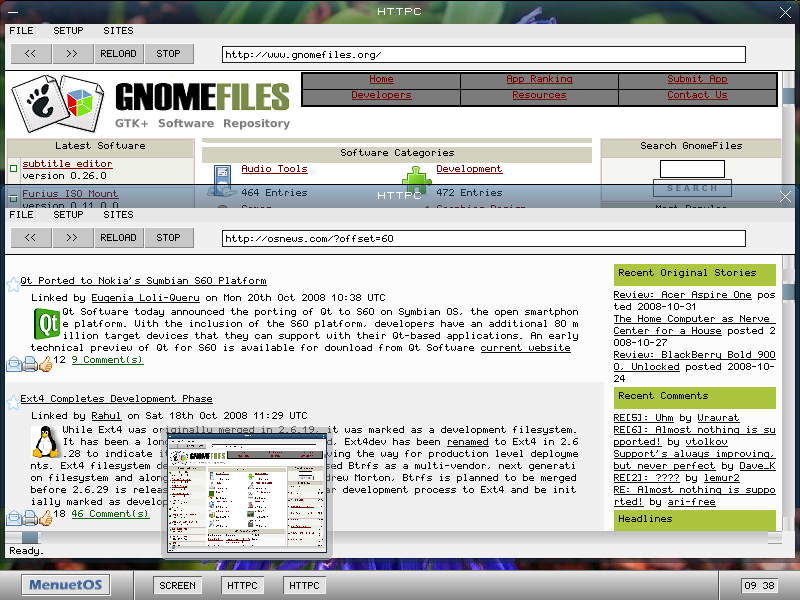Open the ari-free user link
Viewport: 800px width, 600px height.
click(691, 502)
